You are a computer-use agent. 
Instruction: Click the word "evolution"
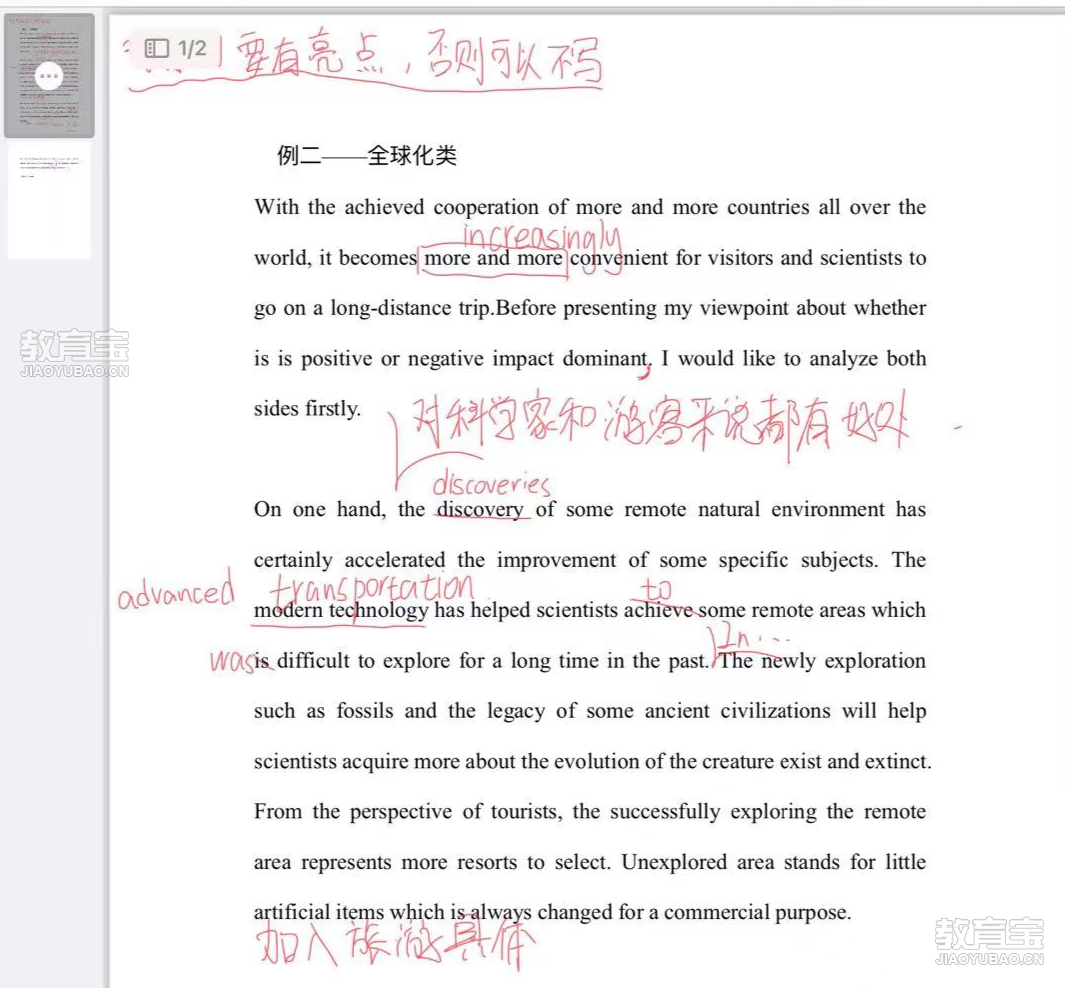[x=597, y=762]
